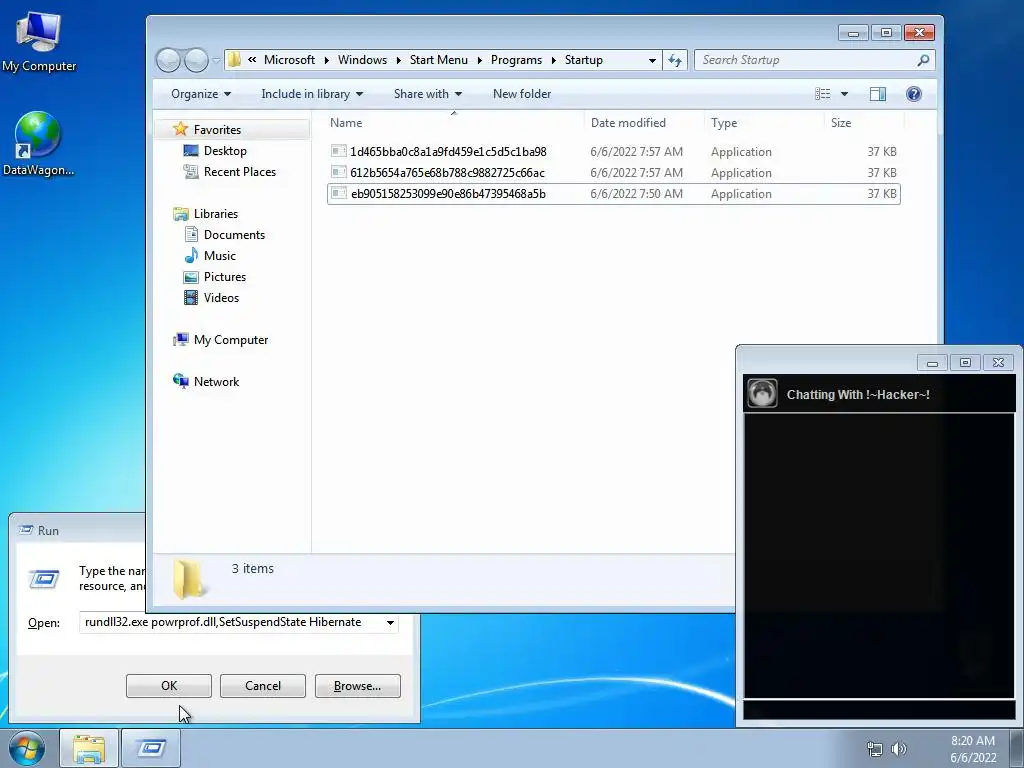
Task: Click Startup in breadcrumb path
Action: [x=584, y=60]
